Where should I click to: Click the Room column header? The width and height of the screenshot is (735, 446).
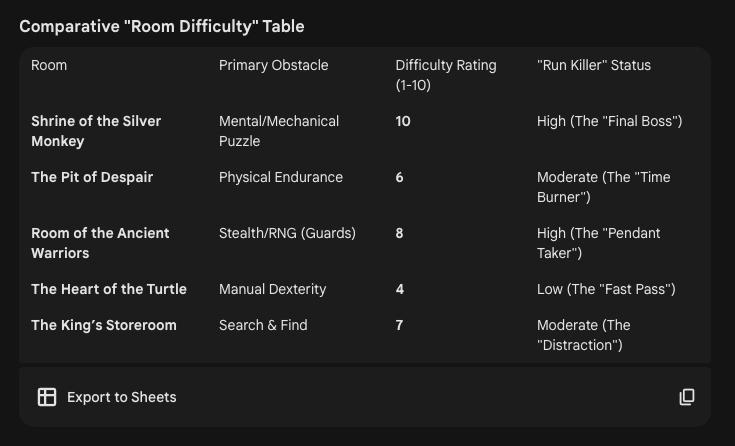(x=49, y=65)
